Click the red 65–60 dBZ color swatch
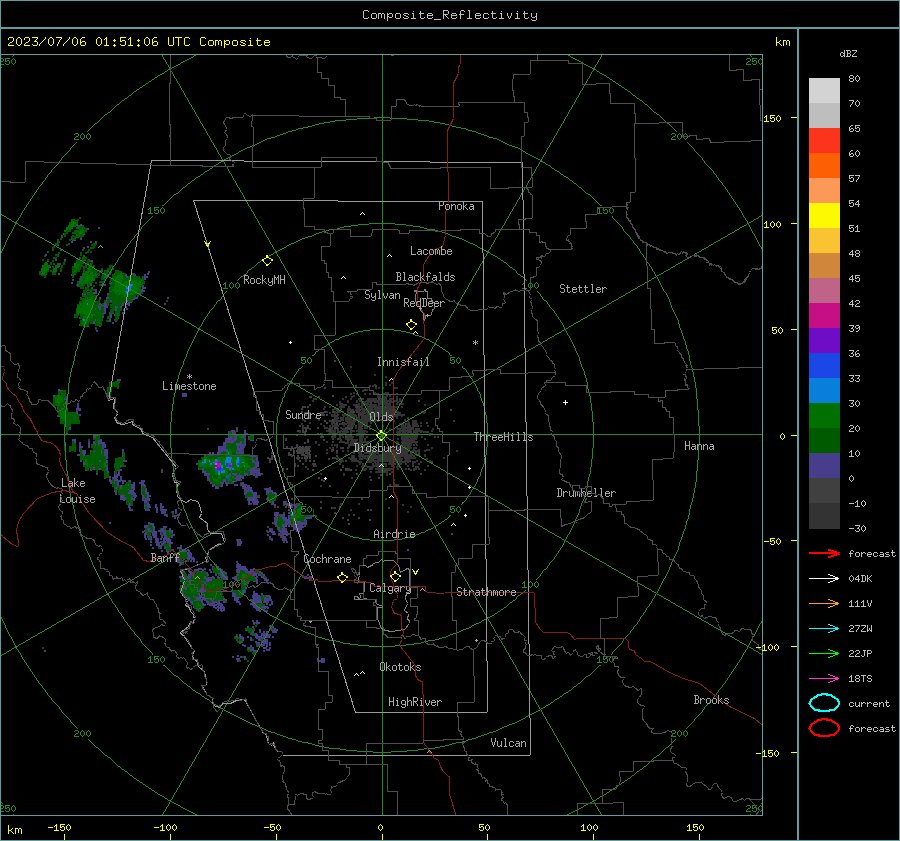This screenshot has height=841, width=900. tap(824, 140)
